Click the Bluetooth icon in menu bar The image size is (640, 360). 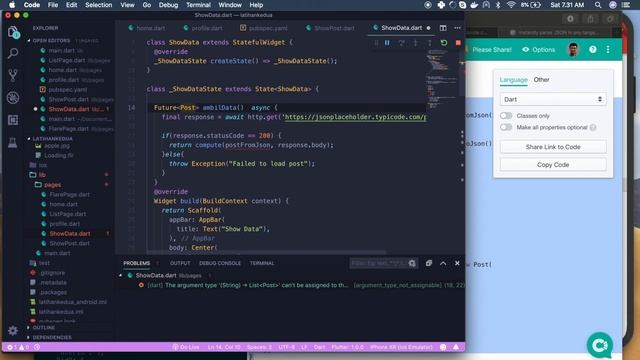click(498, 5)
